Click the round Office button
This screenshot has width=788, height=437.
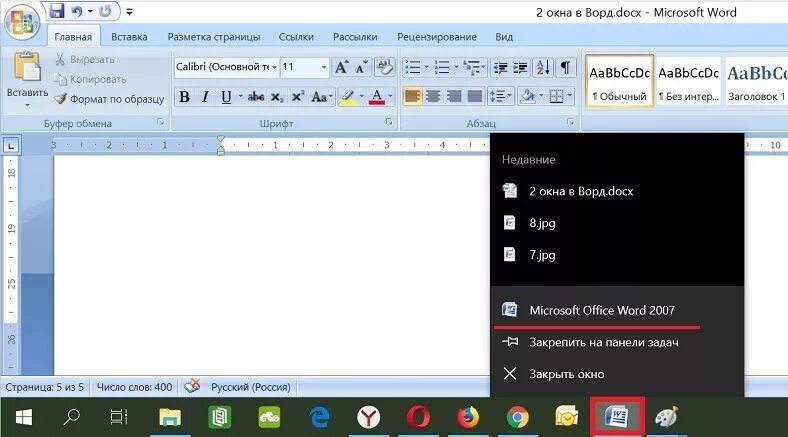21,22
